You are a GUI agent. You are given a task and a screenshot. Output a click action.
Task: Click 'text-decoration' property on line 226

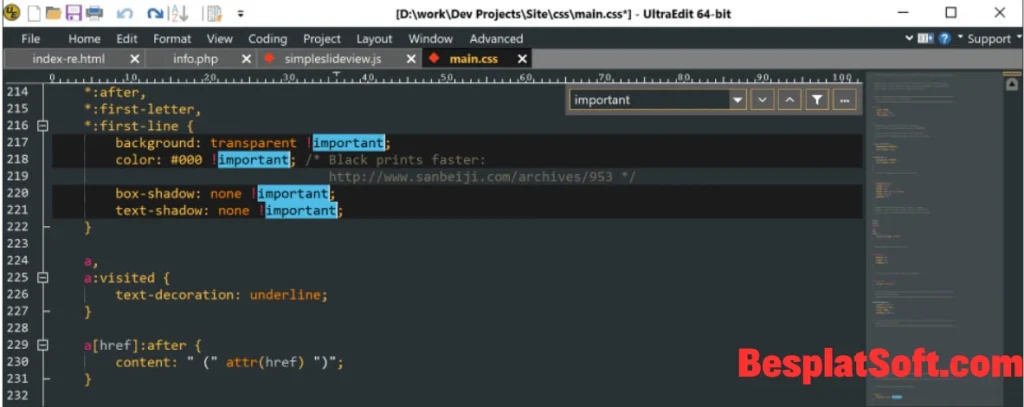(174, 295)
